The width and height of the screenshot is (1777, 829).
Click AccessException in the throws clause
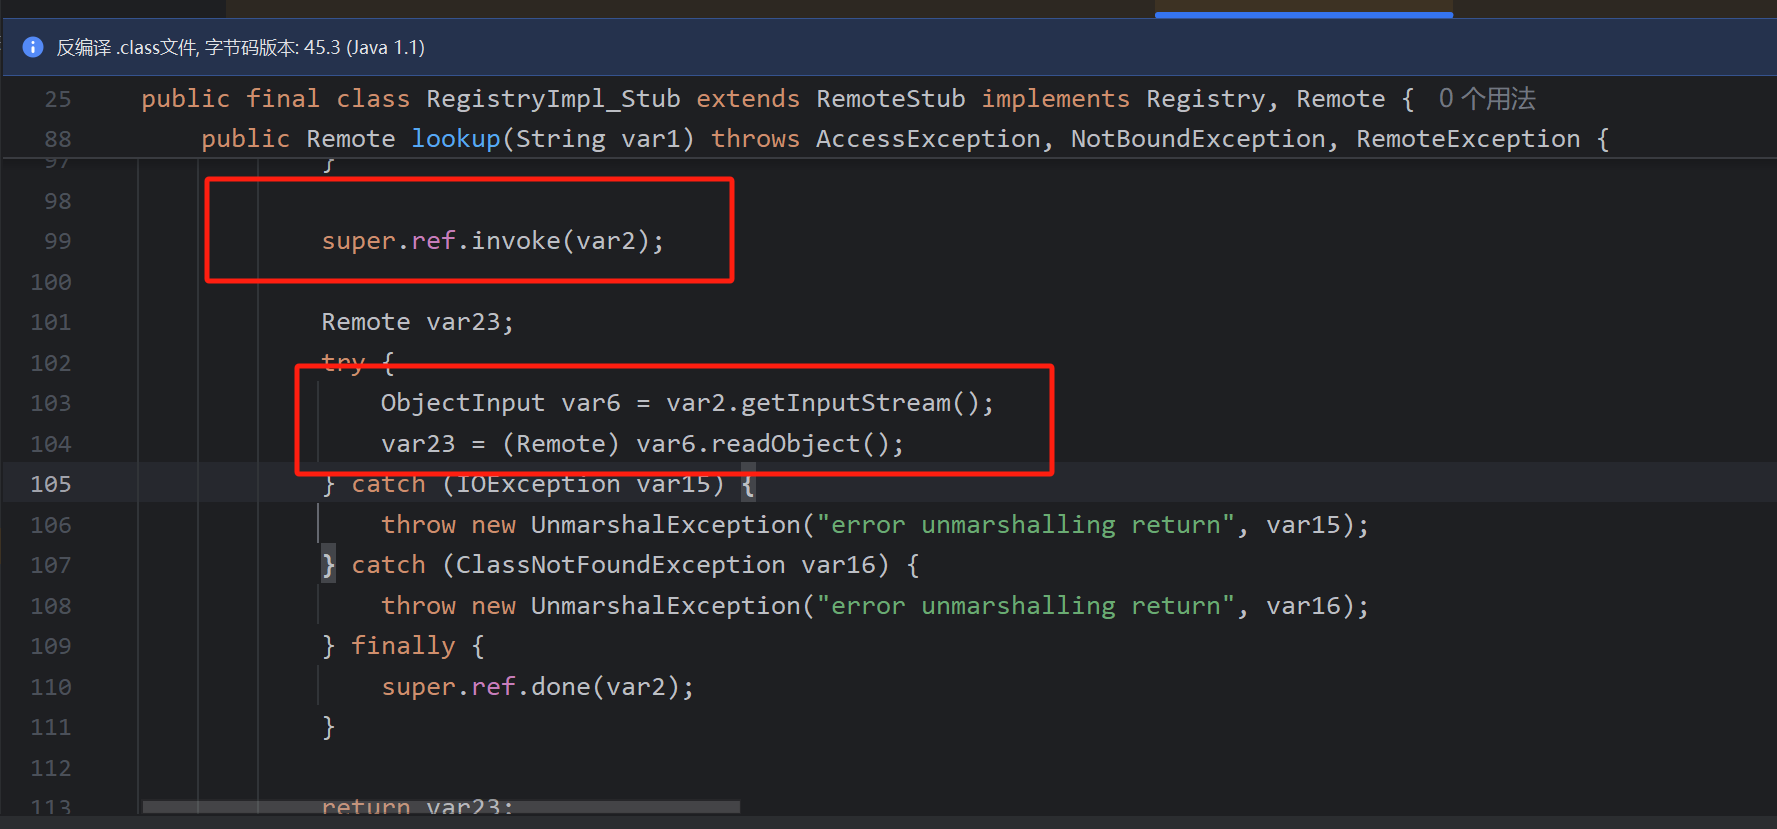coord(928,139)
